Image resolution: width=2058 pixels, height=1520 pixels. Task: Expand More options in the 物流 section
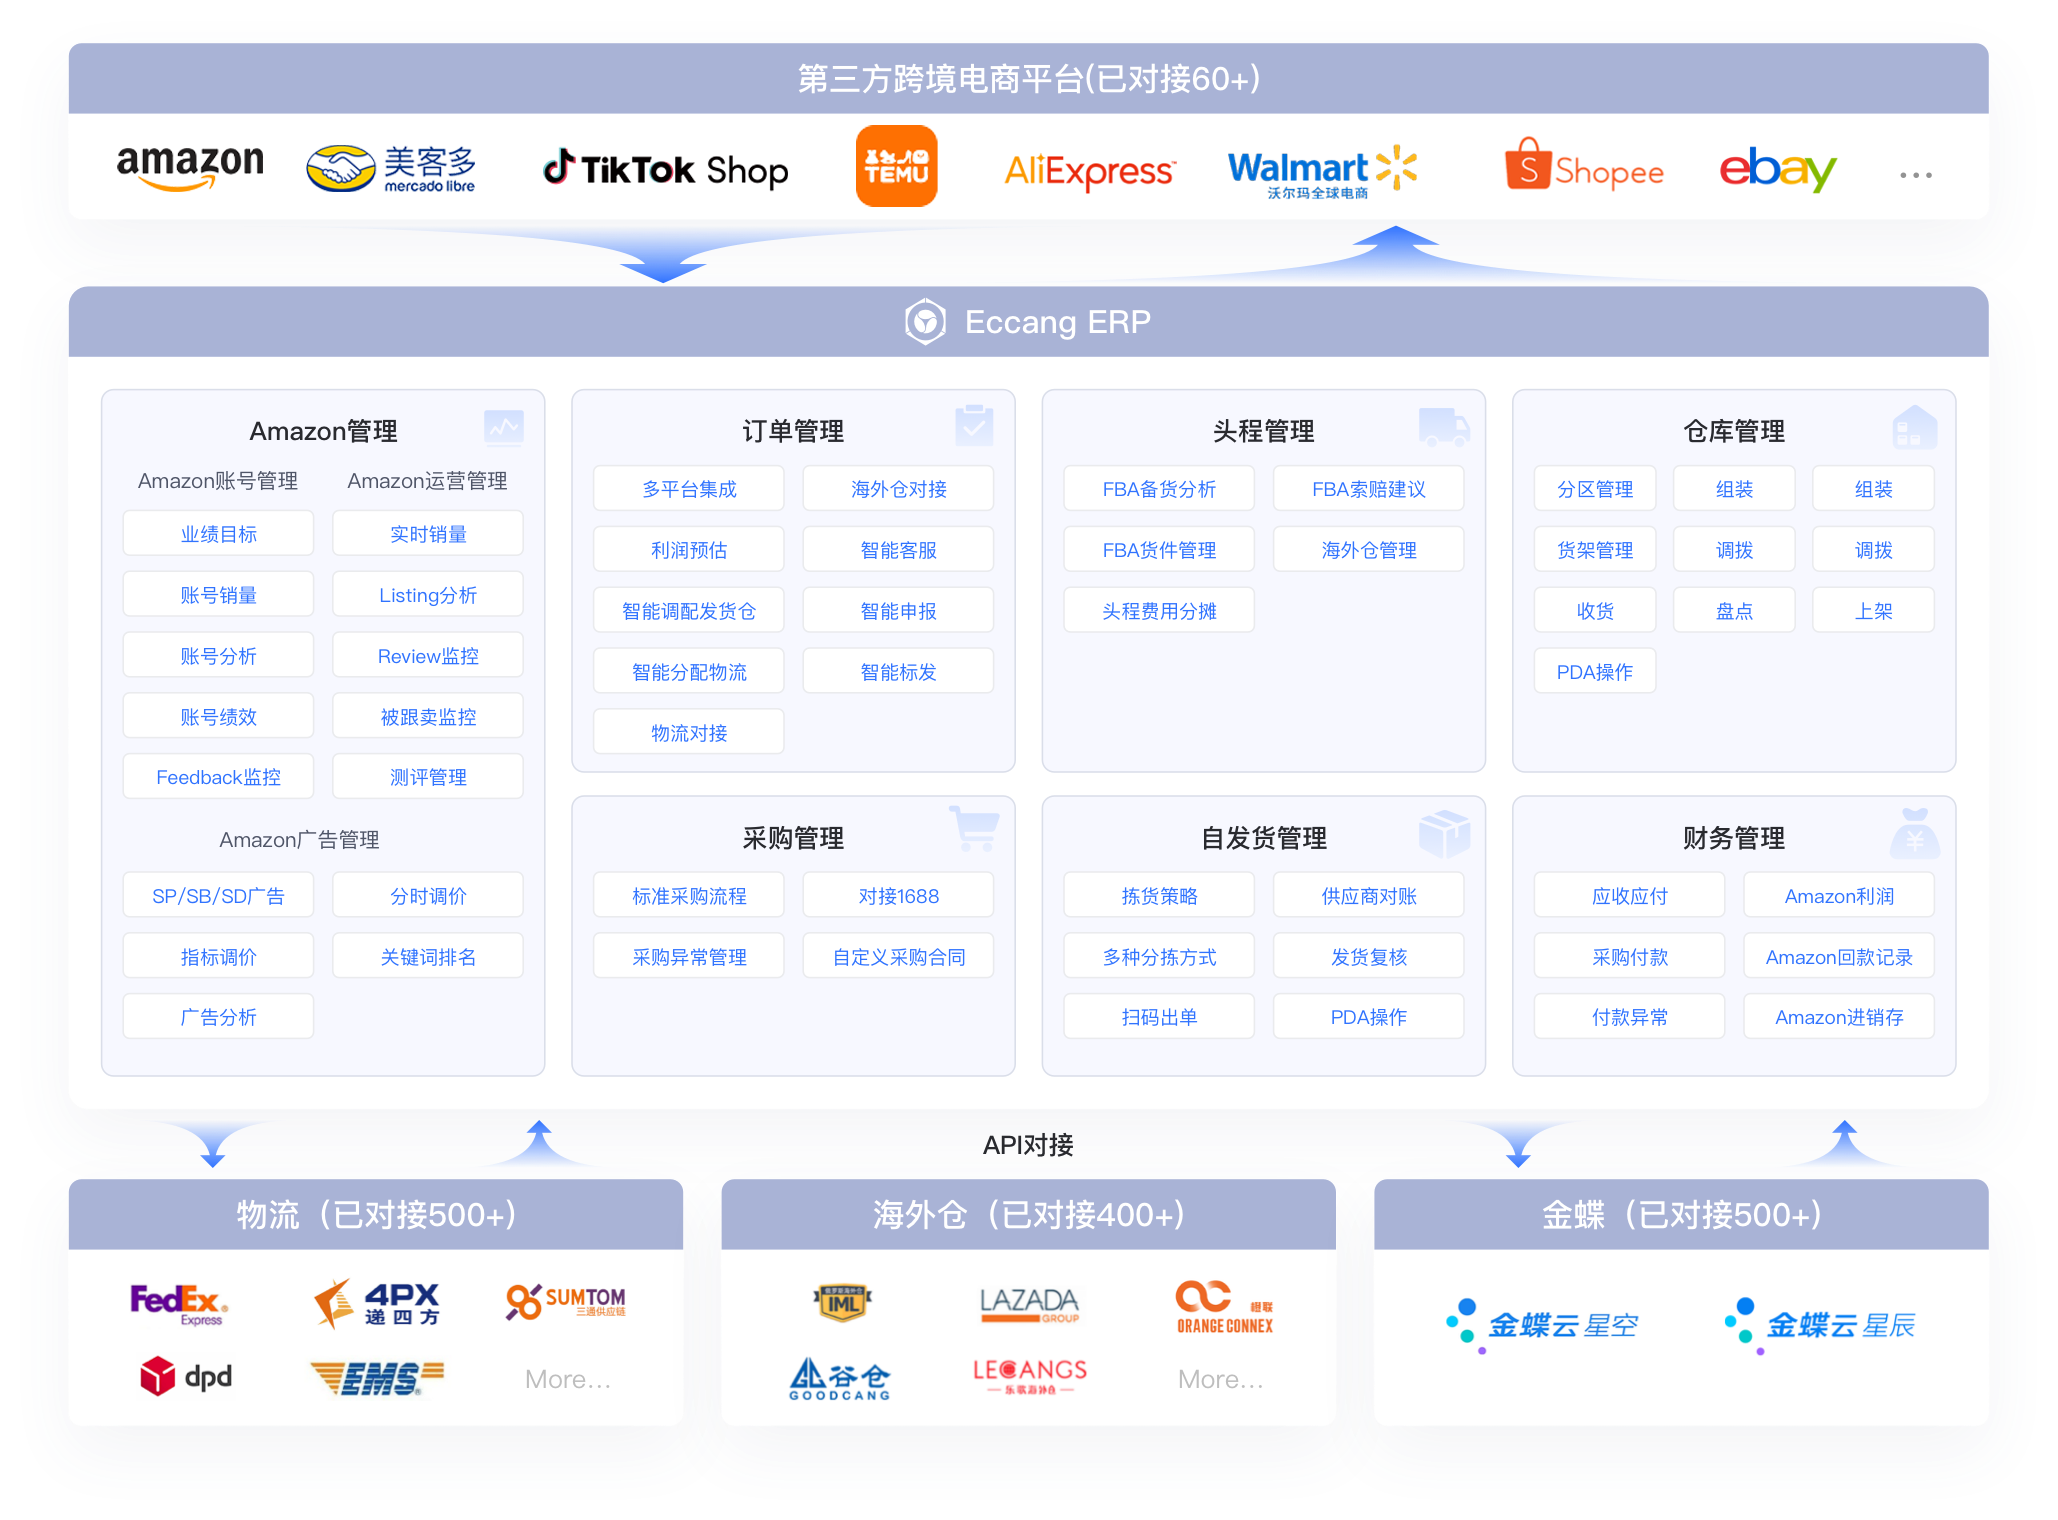[567, 1378]
